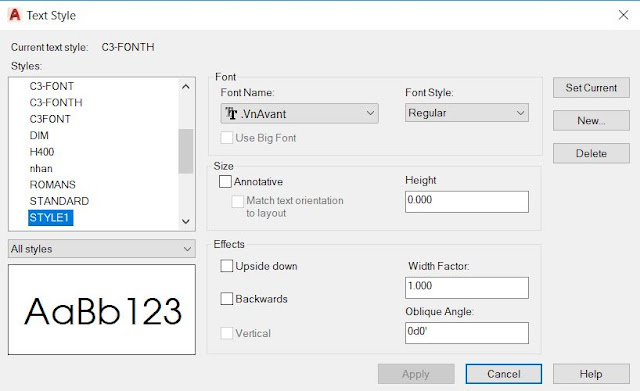The width and height of the screenshot is (640, 391).
Task: Select highlighted STYLE1 style
Action: click(x=51, y=218)
